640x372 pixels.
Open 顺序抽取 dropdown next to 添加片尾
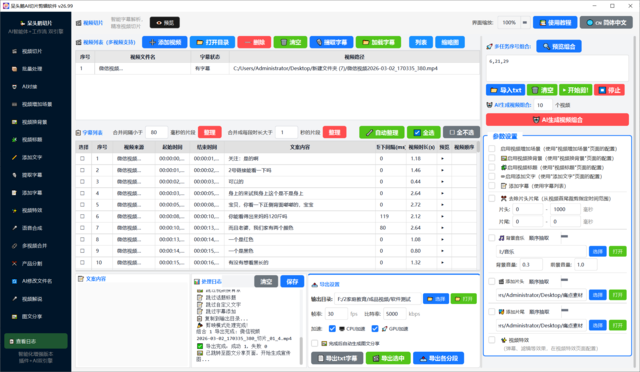pyautogui.click(x=549, y=312)
